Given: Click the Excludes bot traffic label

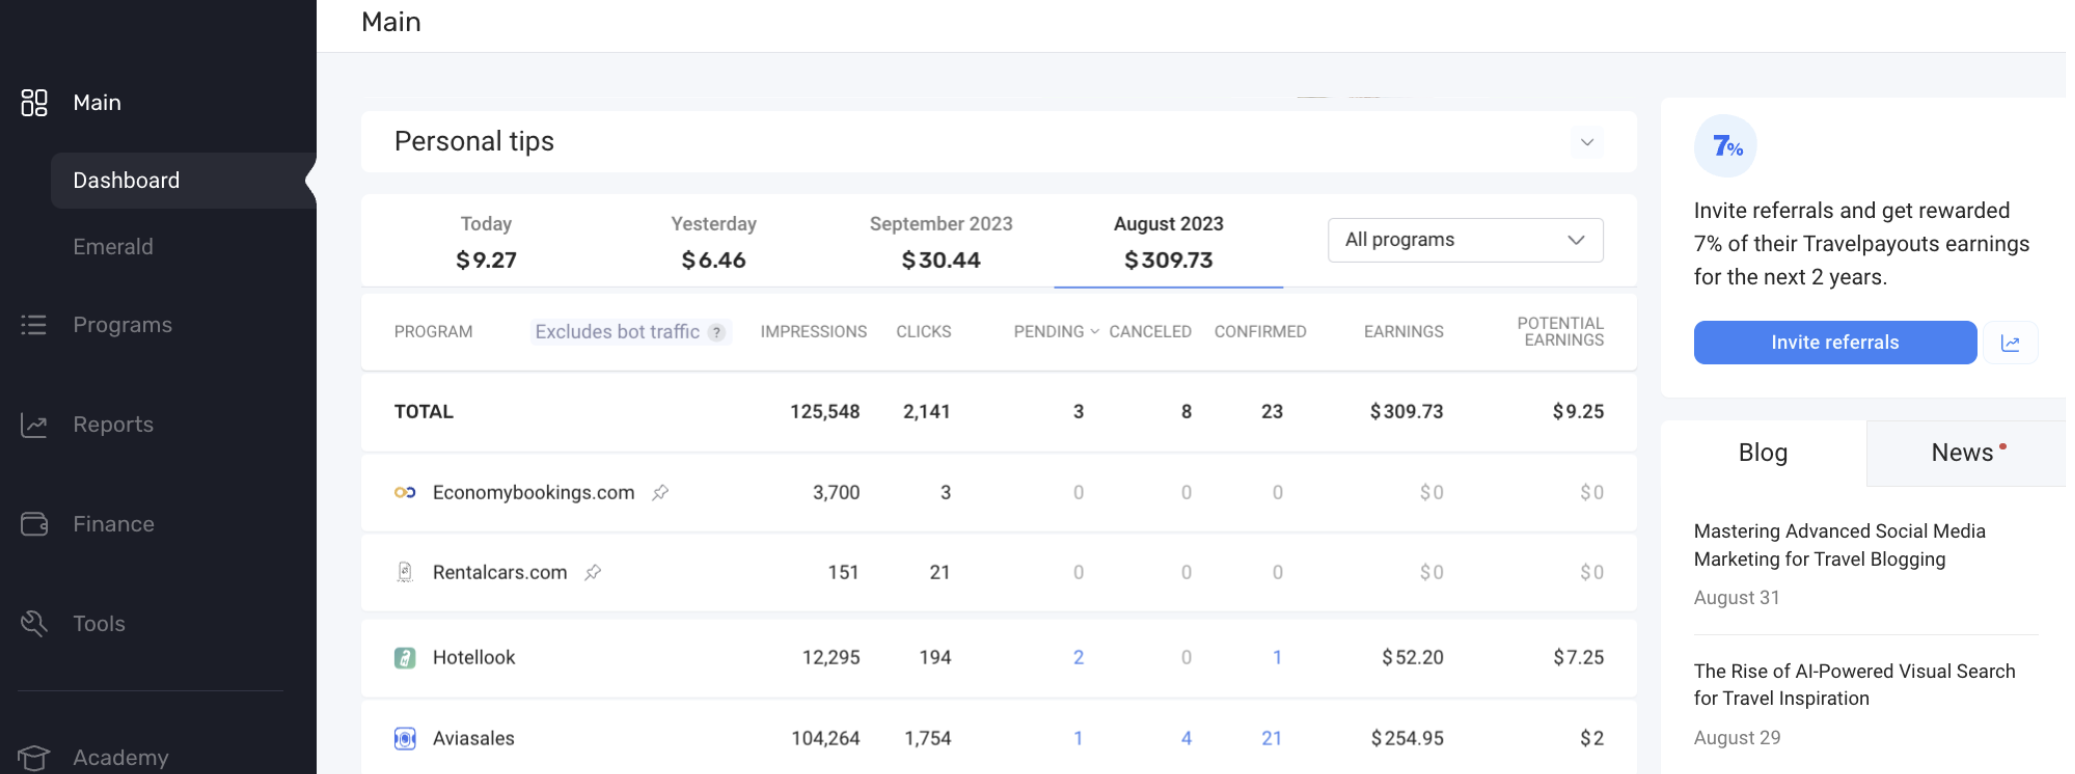Looking at the screenshot, I should pos(617,332).
